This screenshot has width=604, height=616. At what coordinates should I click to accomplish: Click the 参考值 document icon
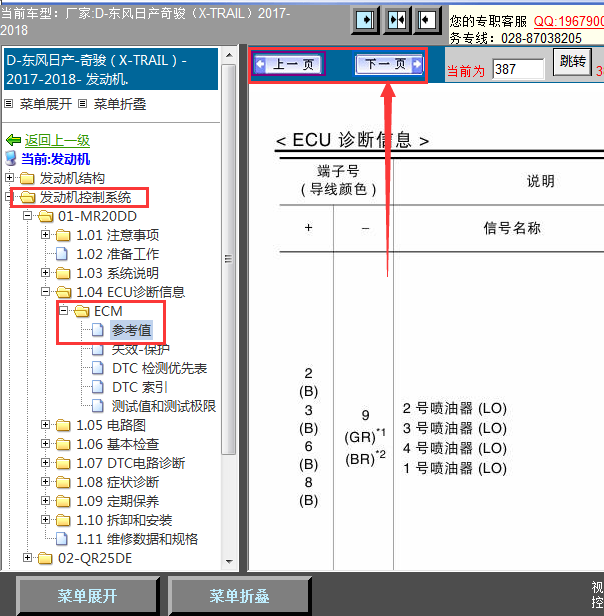(x=98, y=330)
